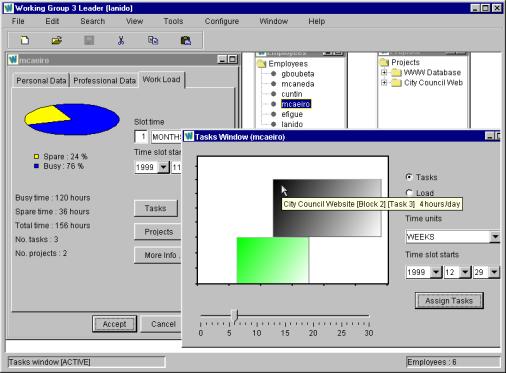
Task: Select the Tasks radio button
Action: (x=409, y=177)
